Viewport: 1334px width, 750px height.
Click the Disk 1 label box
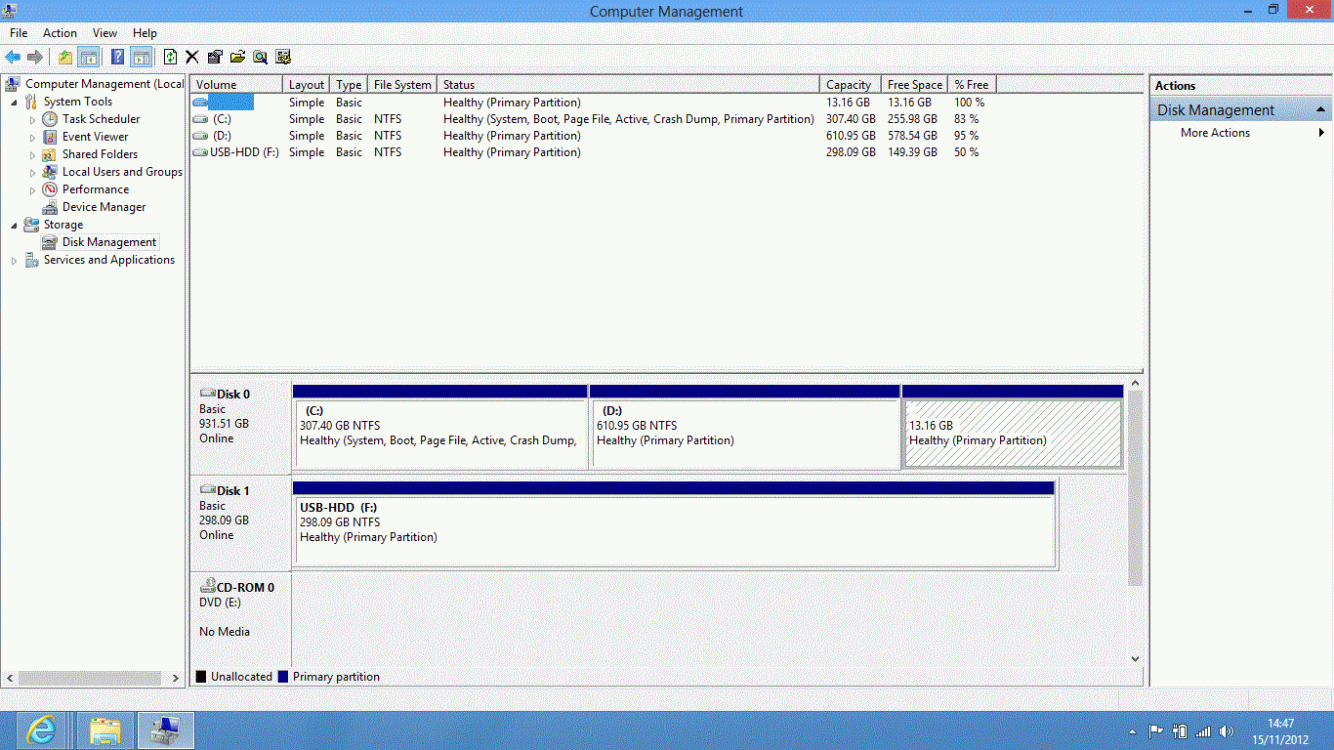tap(241, 523)
